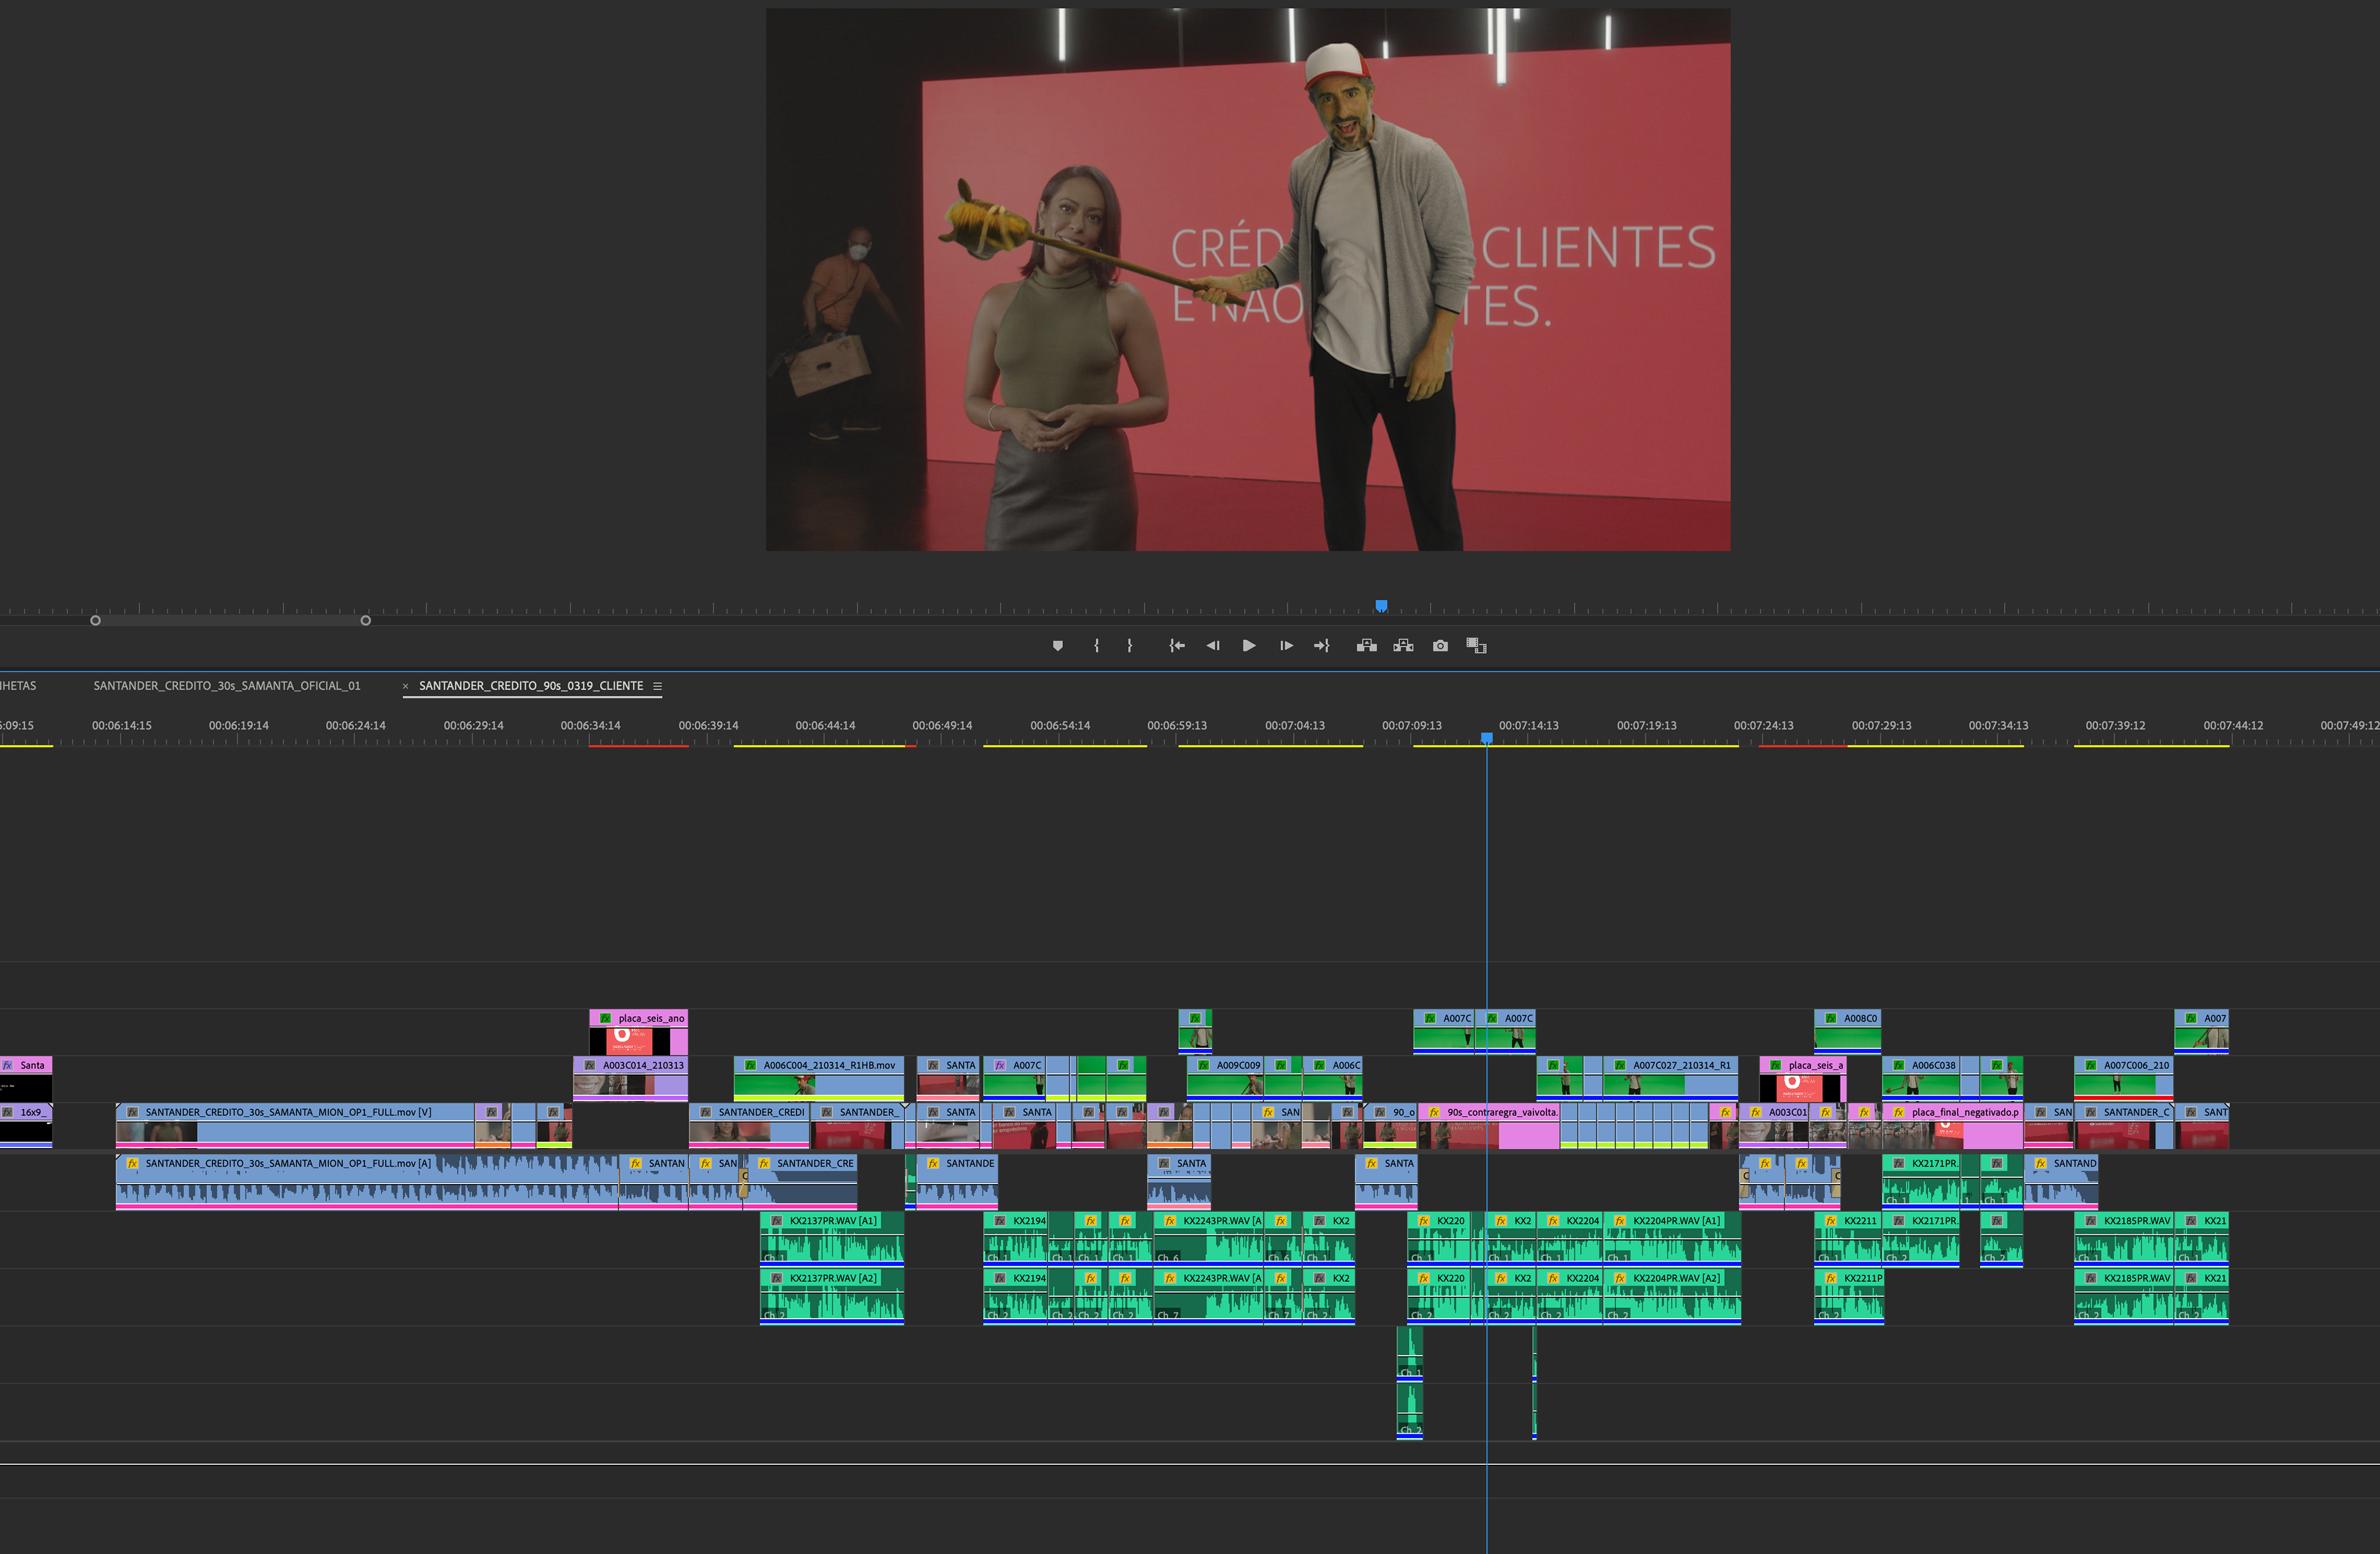Open Comparison View filmstrip icon

[x=1476, y=646]
